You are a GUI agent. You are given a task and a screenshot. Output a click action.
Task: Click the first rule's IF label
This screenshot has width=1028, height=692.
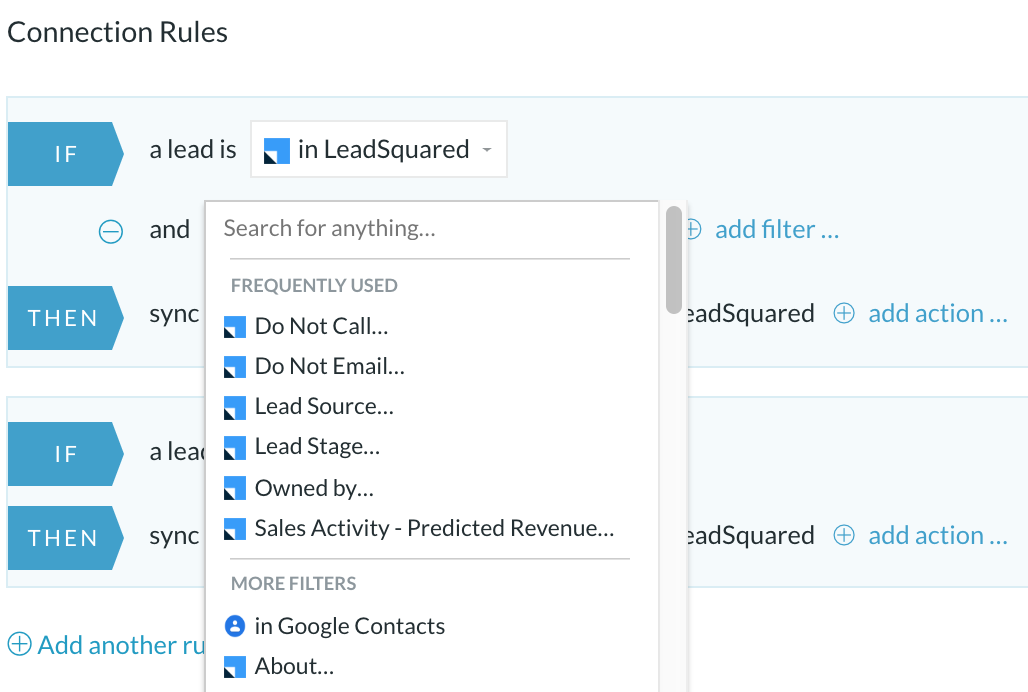coord(66,154)
